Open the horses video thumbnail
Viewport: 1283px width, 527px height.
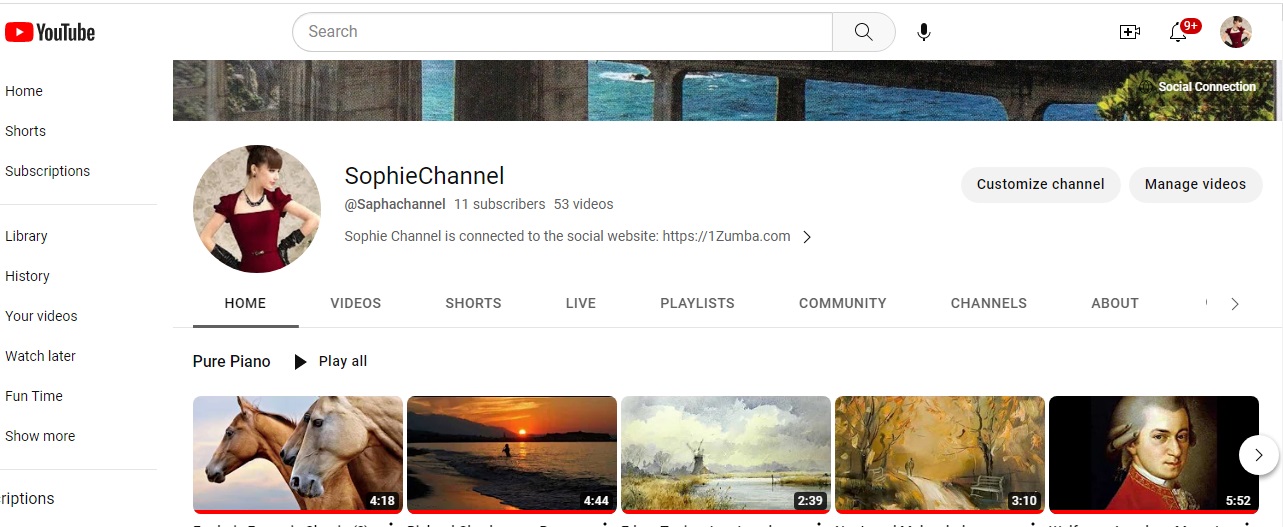(x=297, y=453)
